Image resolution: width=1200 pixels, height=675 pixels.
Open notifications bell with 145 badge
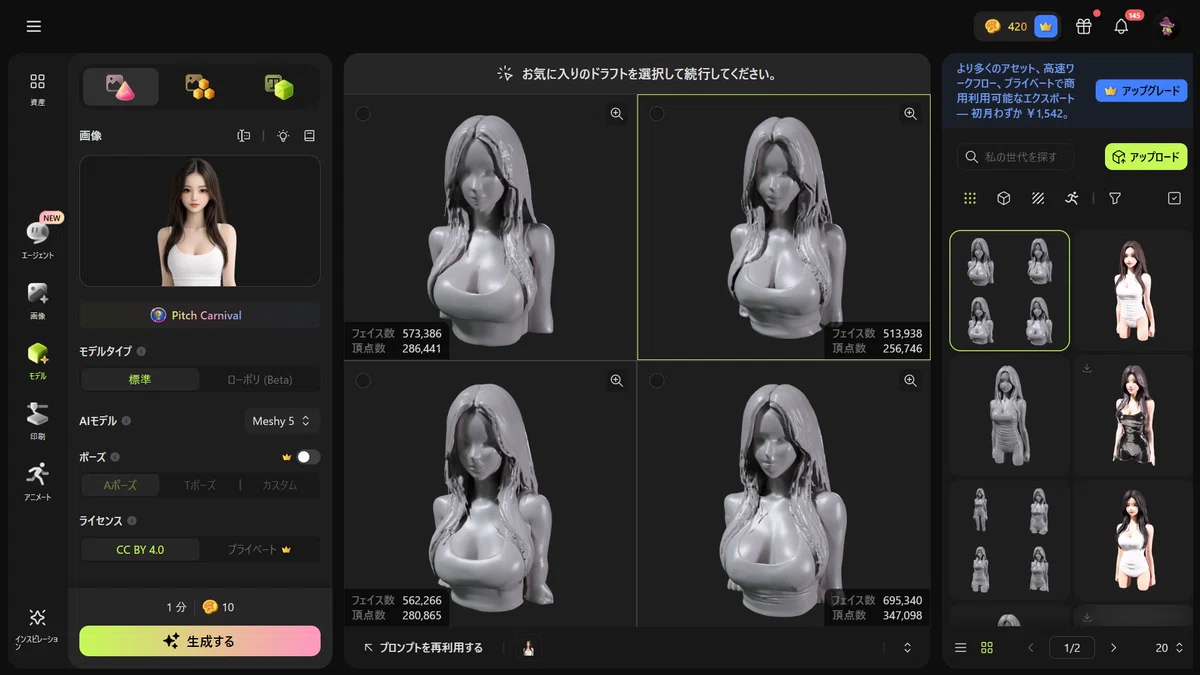[x=1121, y=27]
